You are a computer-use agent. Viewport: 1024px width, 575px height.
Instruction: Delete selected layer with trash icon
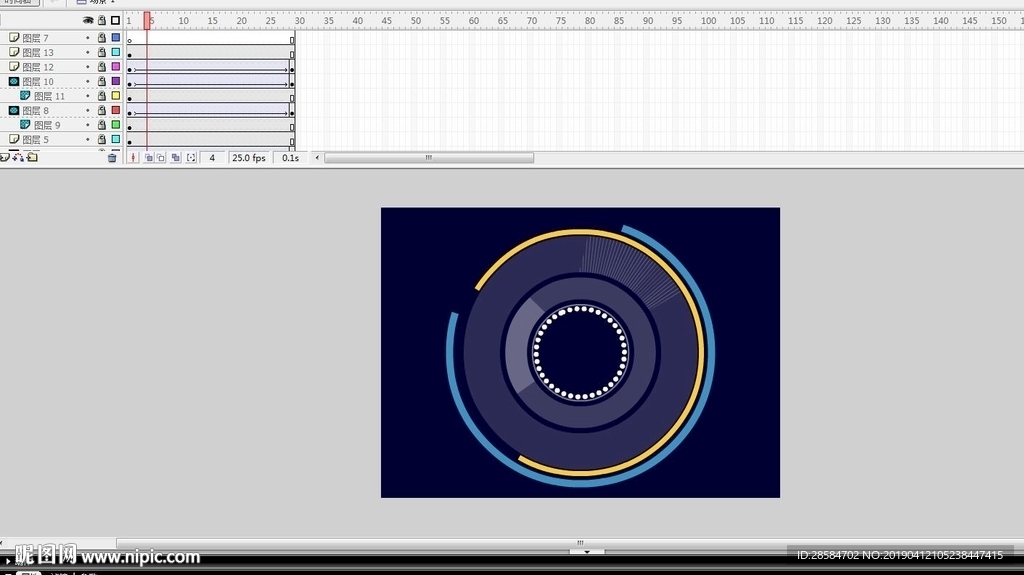point(112,157)
